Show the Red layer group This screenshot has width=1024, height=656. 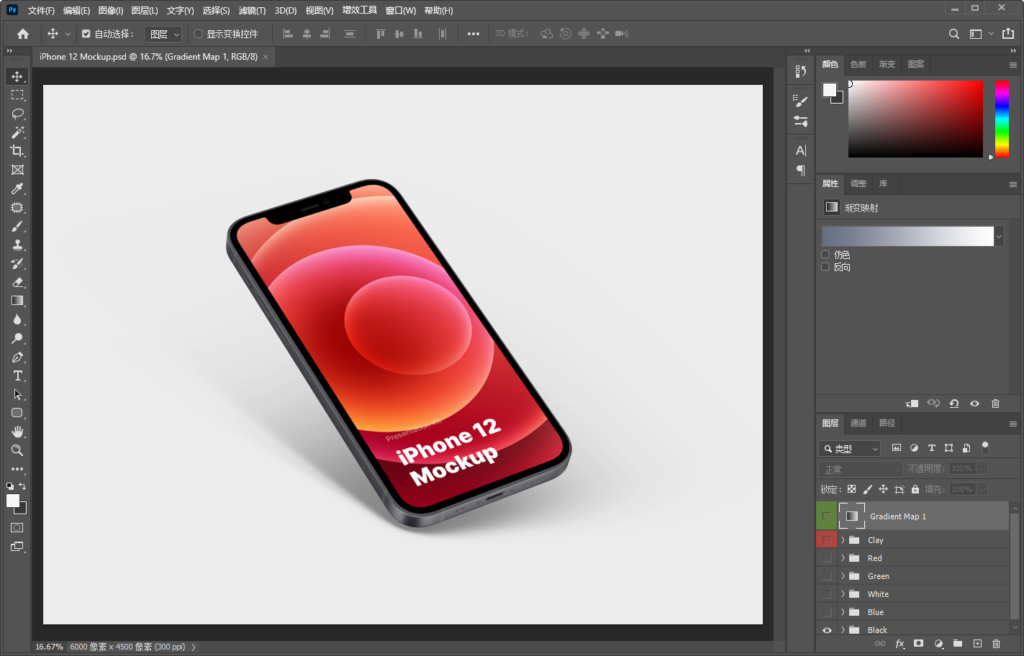pos(827,558)
